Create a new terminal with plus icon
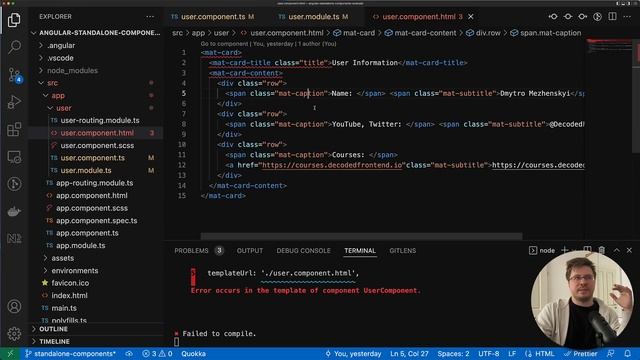The image size is (640, 360). (565, 250)
